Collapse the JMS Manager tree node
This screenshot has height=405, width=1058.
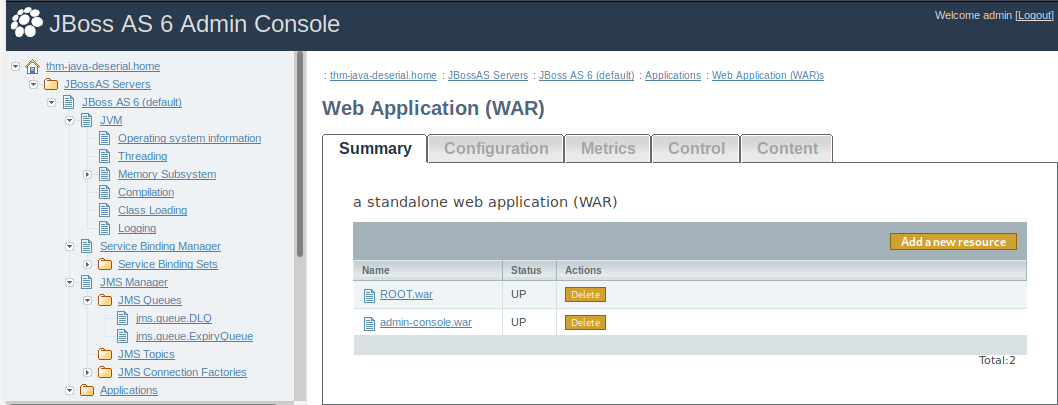coord(69,282)
